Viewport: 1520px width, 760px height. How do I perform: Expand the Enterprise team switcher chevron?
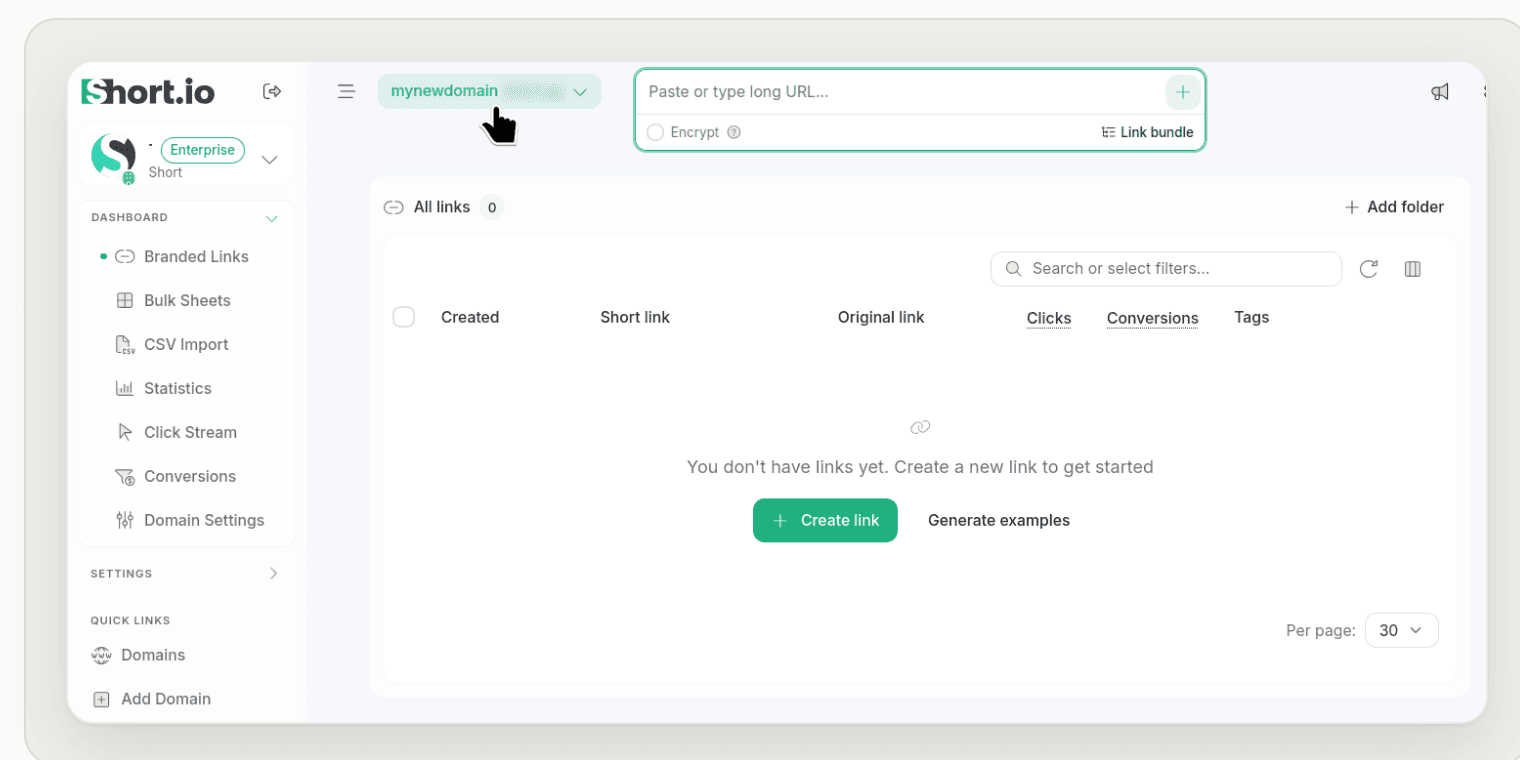pos(269,159)
